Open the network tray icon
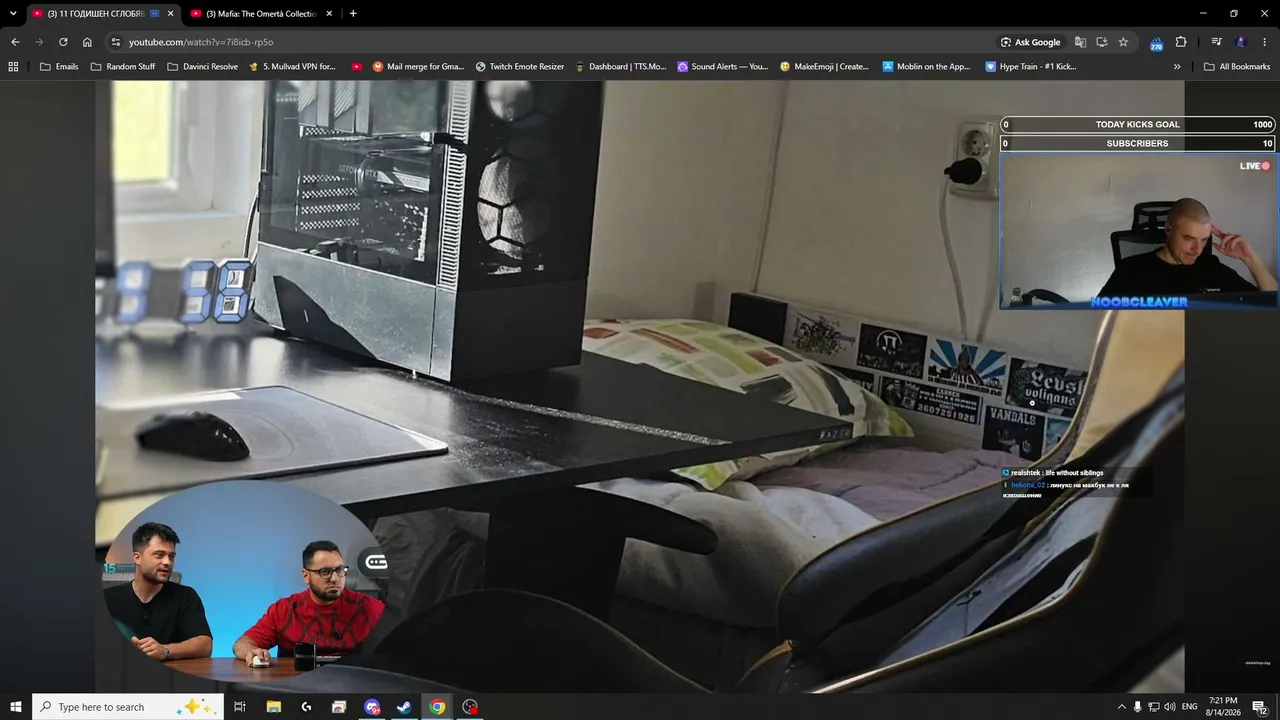The image size is (1280, 720). (x=1153, y=707)
